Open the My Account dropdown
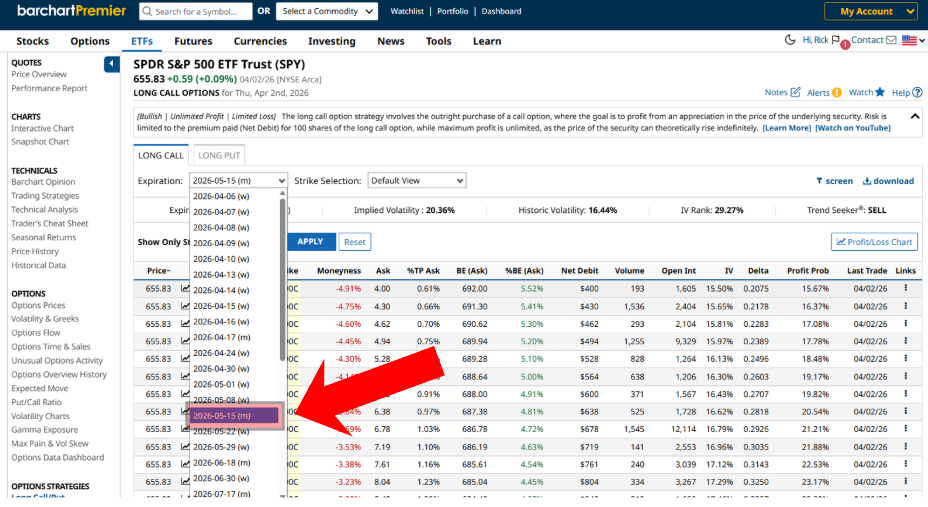The width and height of the screenshot is (928, 507). click(x=870, y=11)
